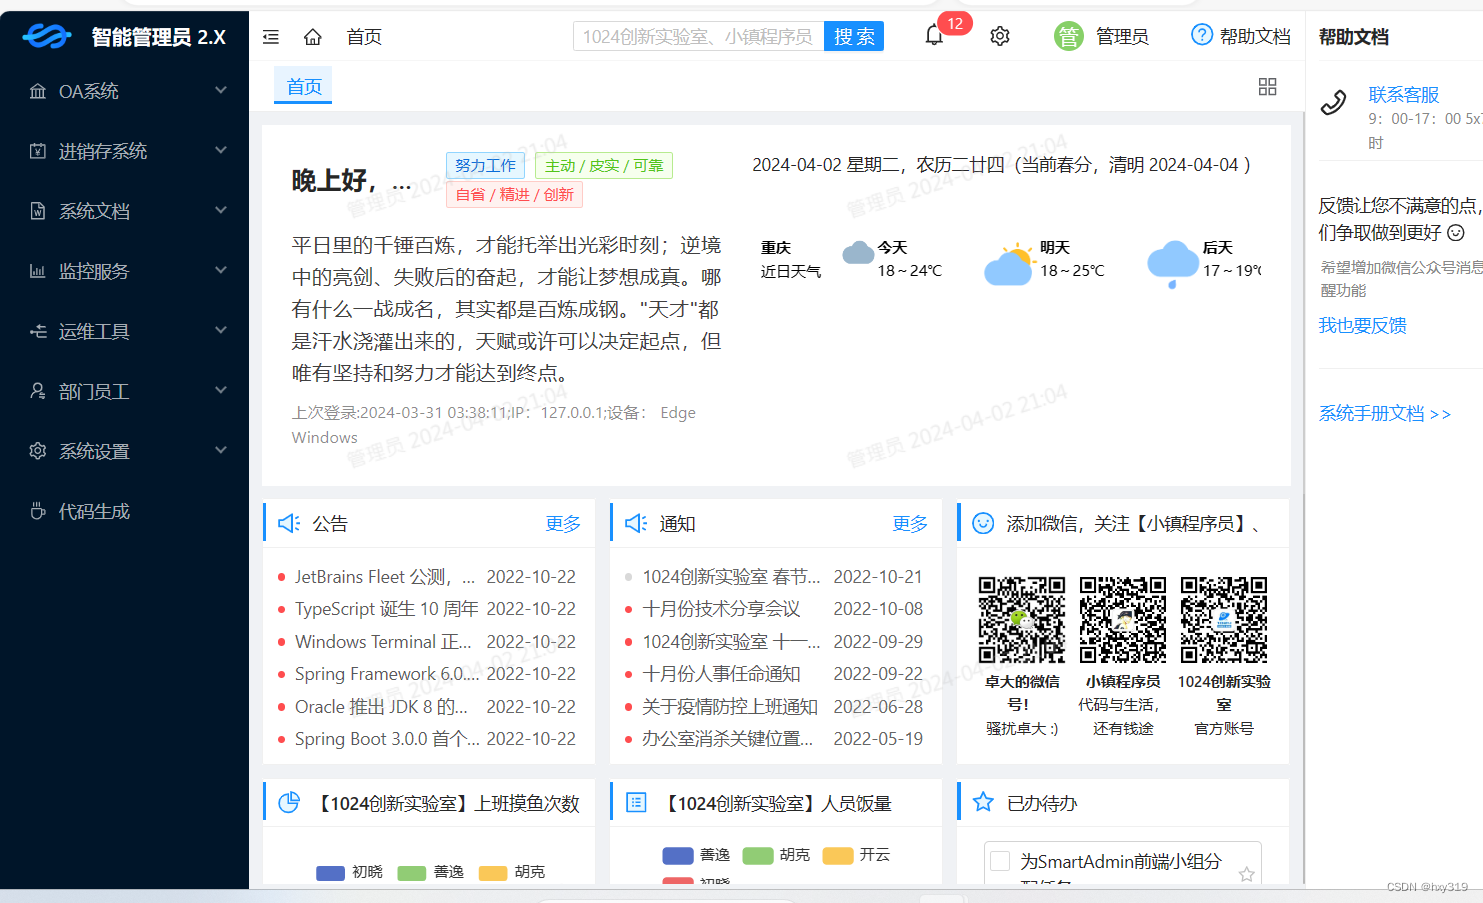The width and height of the screenshot is (1483, 903).
Task: Toggle the sidebar collapse menu icon
Action: (271, 37)
